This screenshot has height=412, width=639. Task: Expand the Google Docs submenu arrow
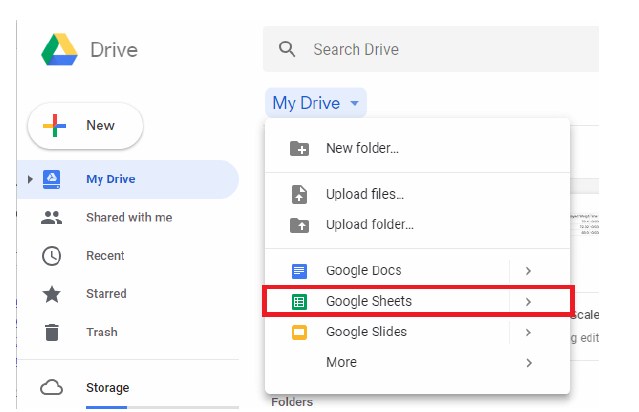pos(529,271)
